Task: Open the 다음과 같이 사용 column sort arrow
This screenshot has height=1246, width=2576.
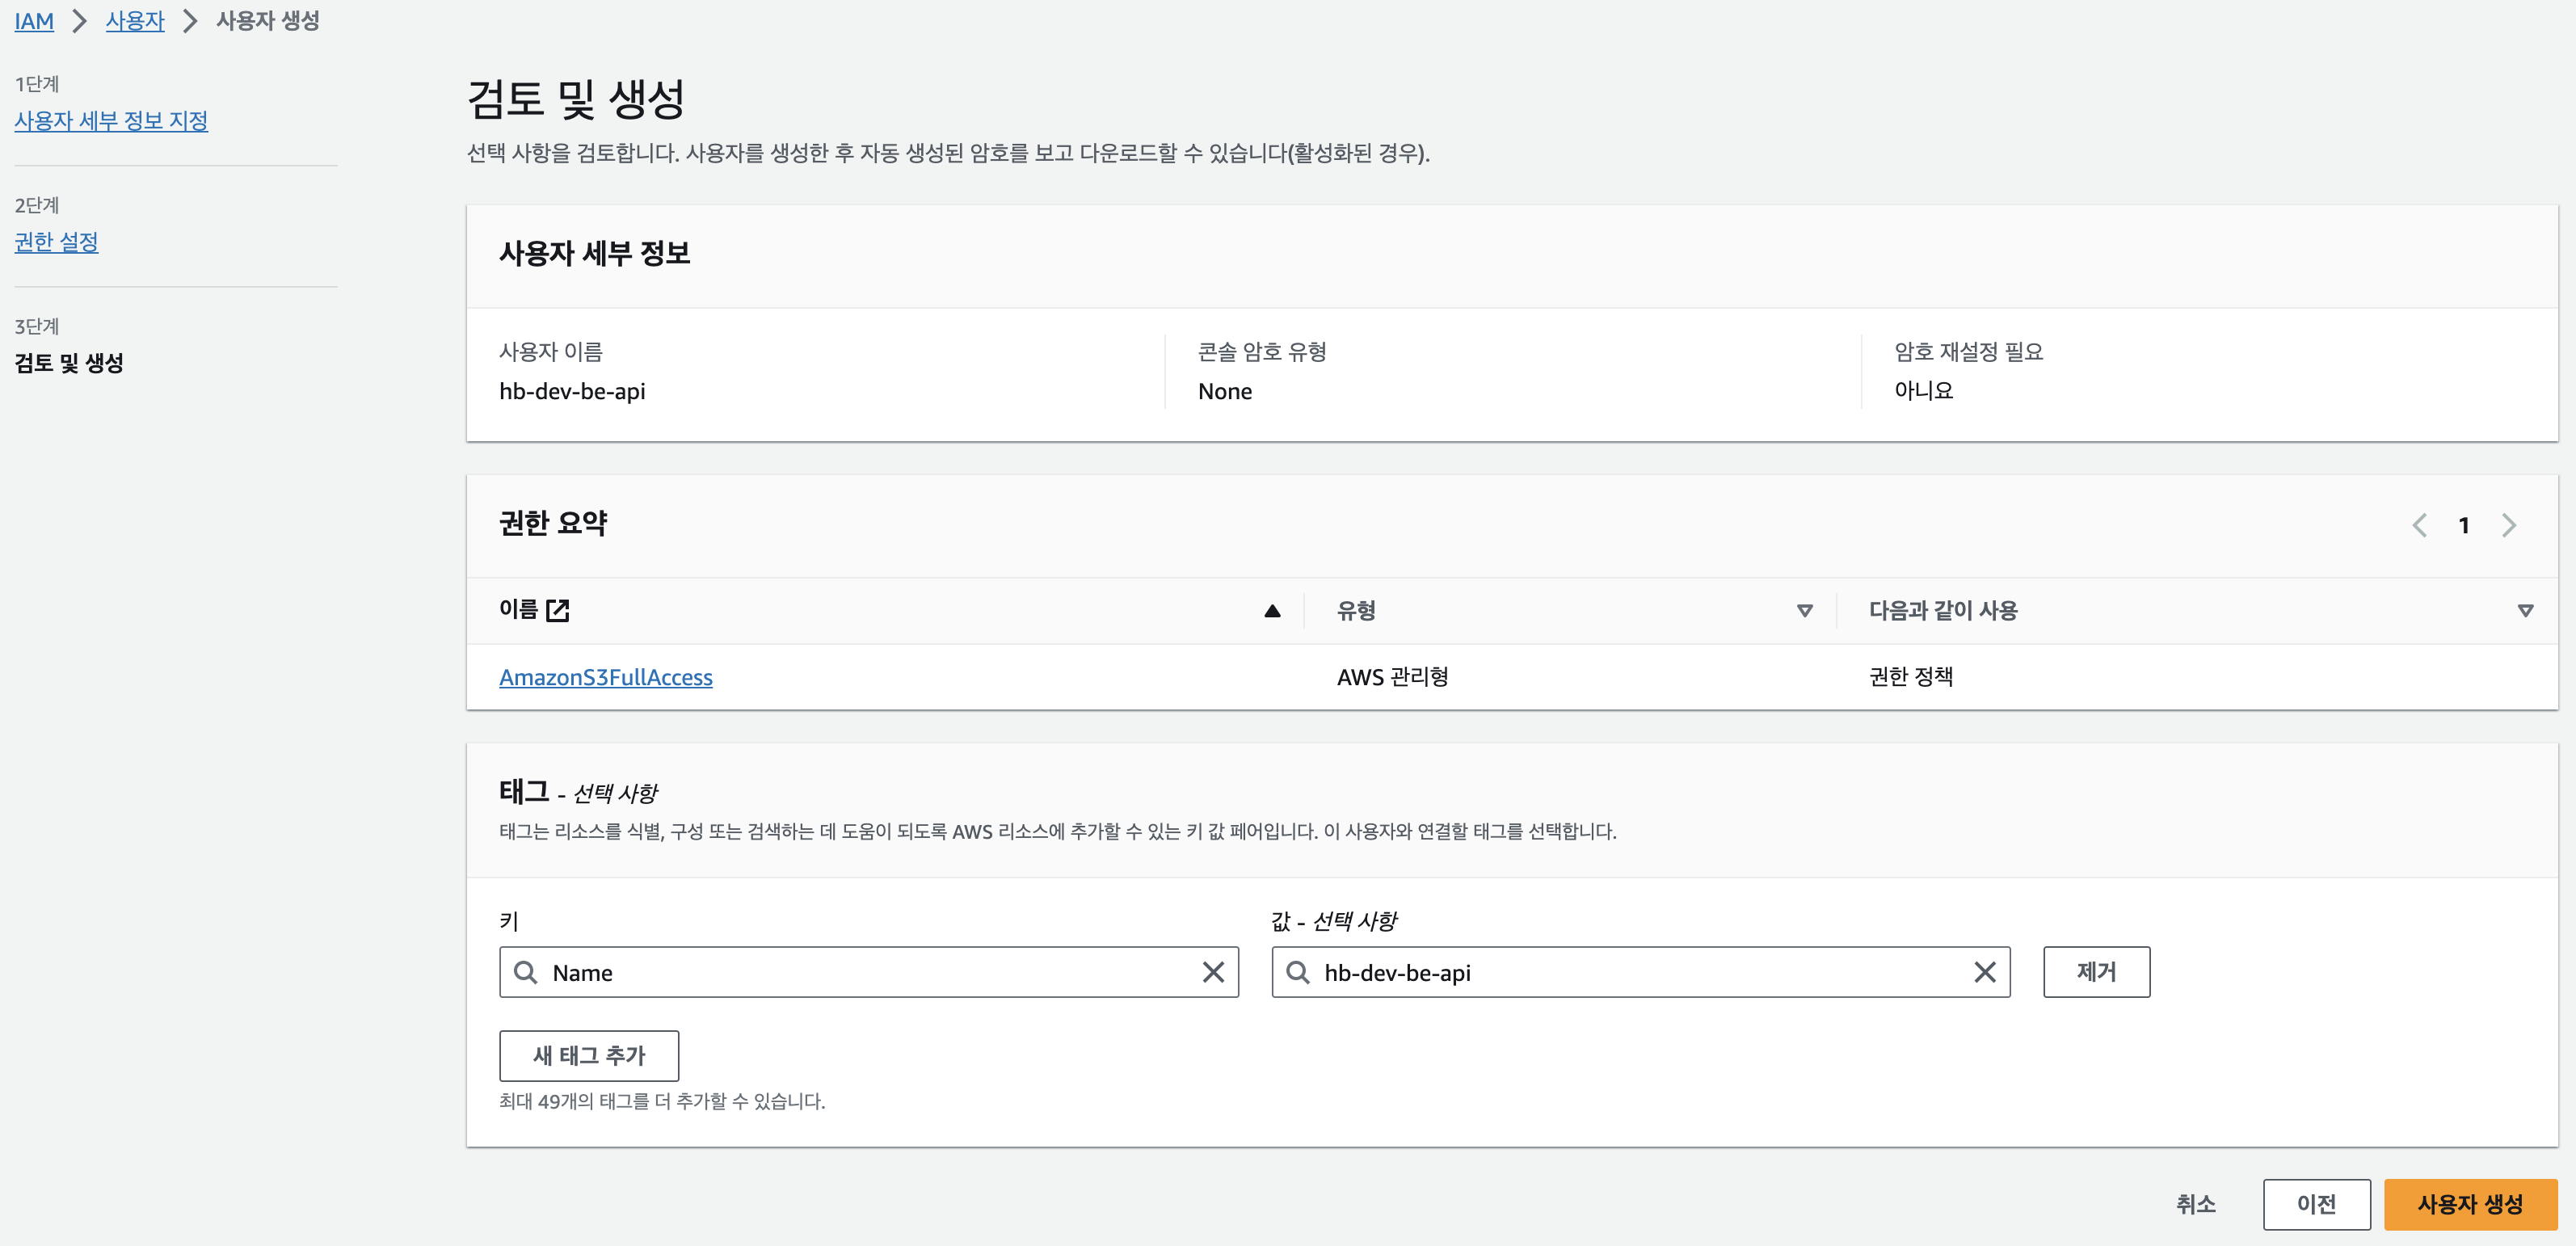Action: 2525,611
